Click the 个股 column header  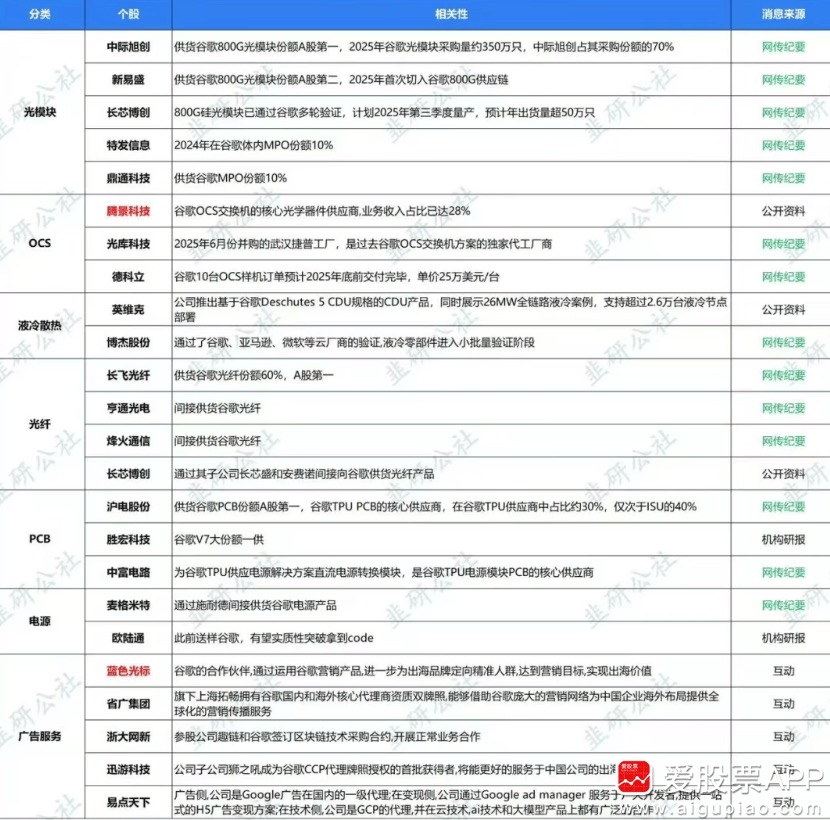[128, 14]
